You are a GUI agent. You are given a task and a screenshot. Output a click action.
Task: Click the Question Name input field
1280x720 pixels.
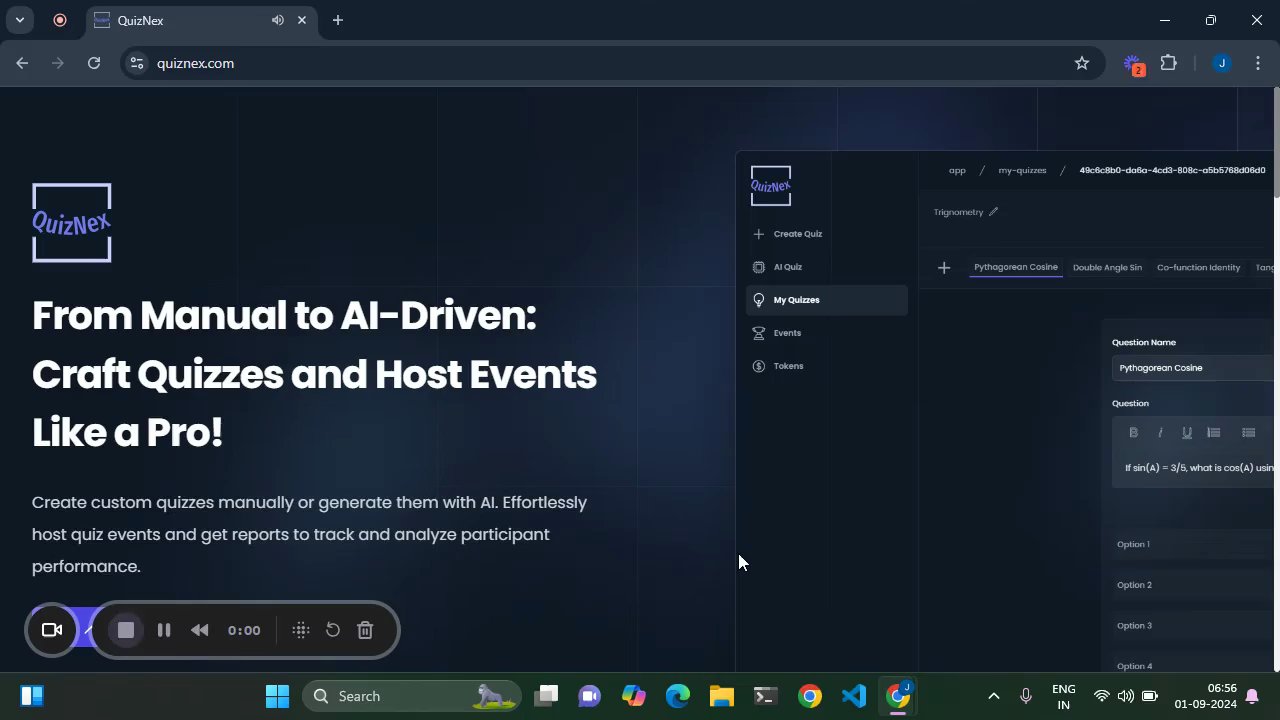click(x=1194, y=368)
